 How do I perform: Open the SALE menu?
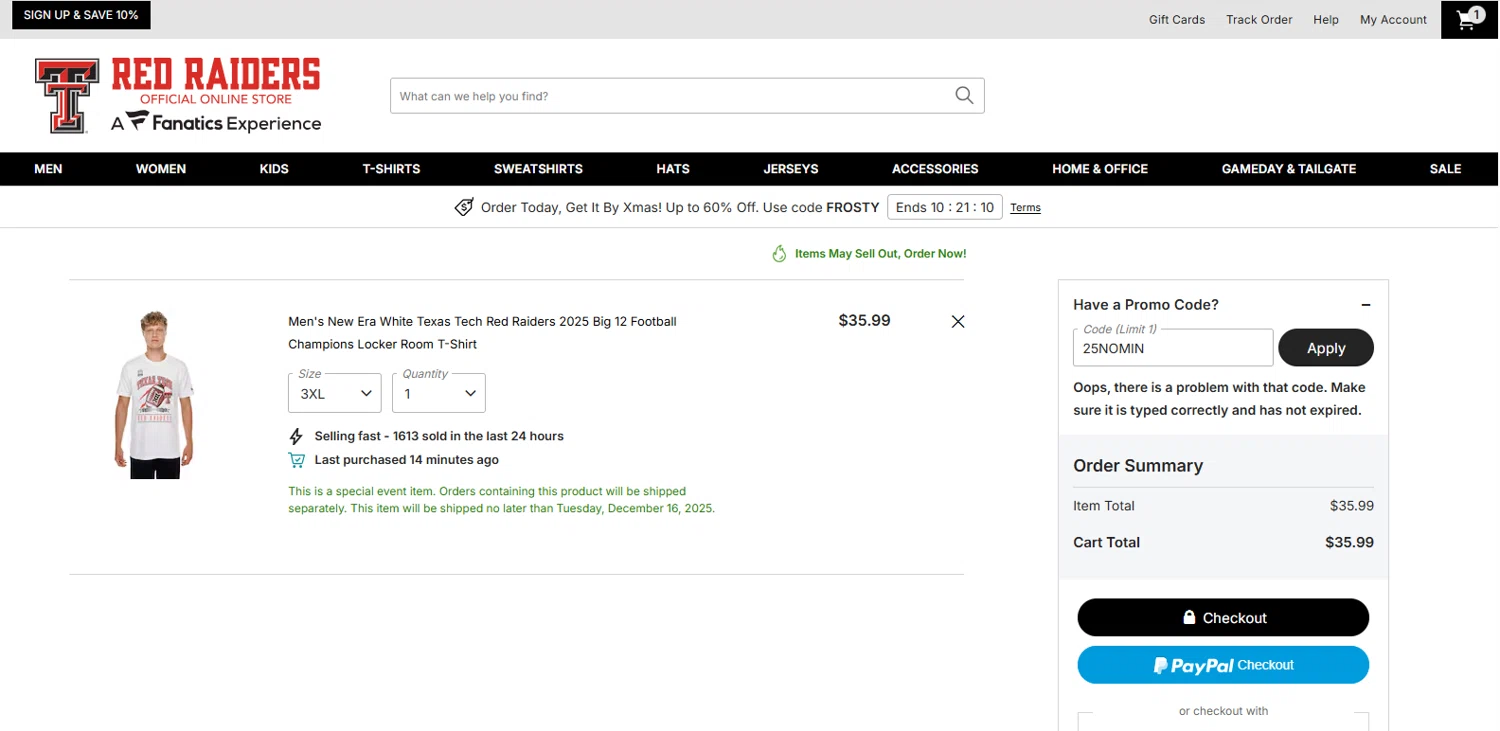(1445, 169)
